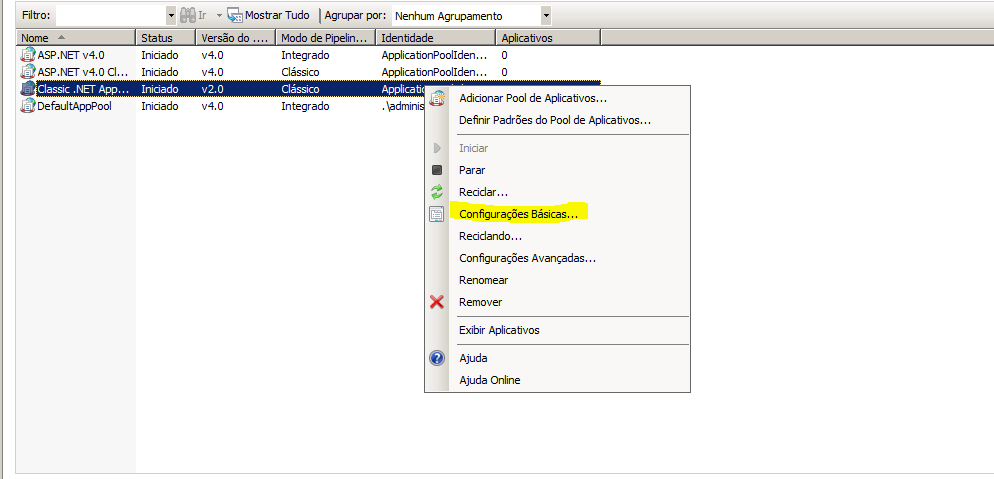Click the green recycle arrows icon
The image size is (994, 479).
pos(436,192)
